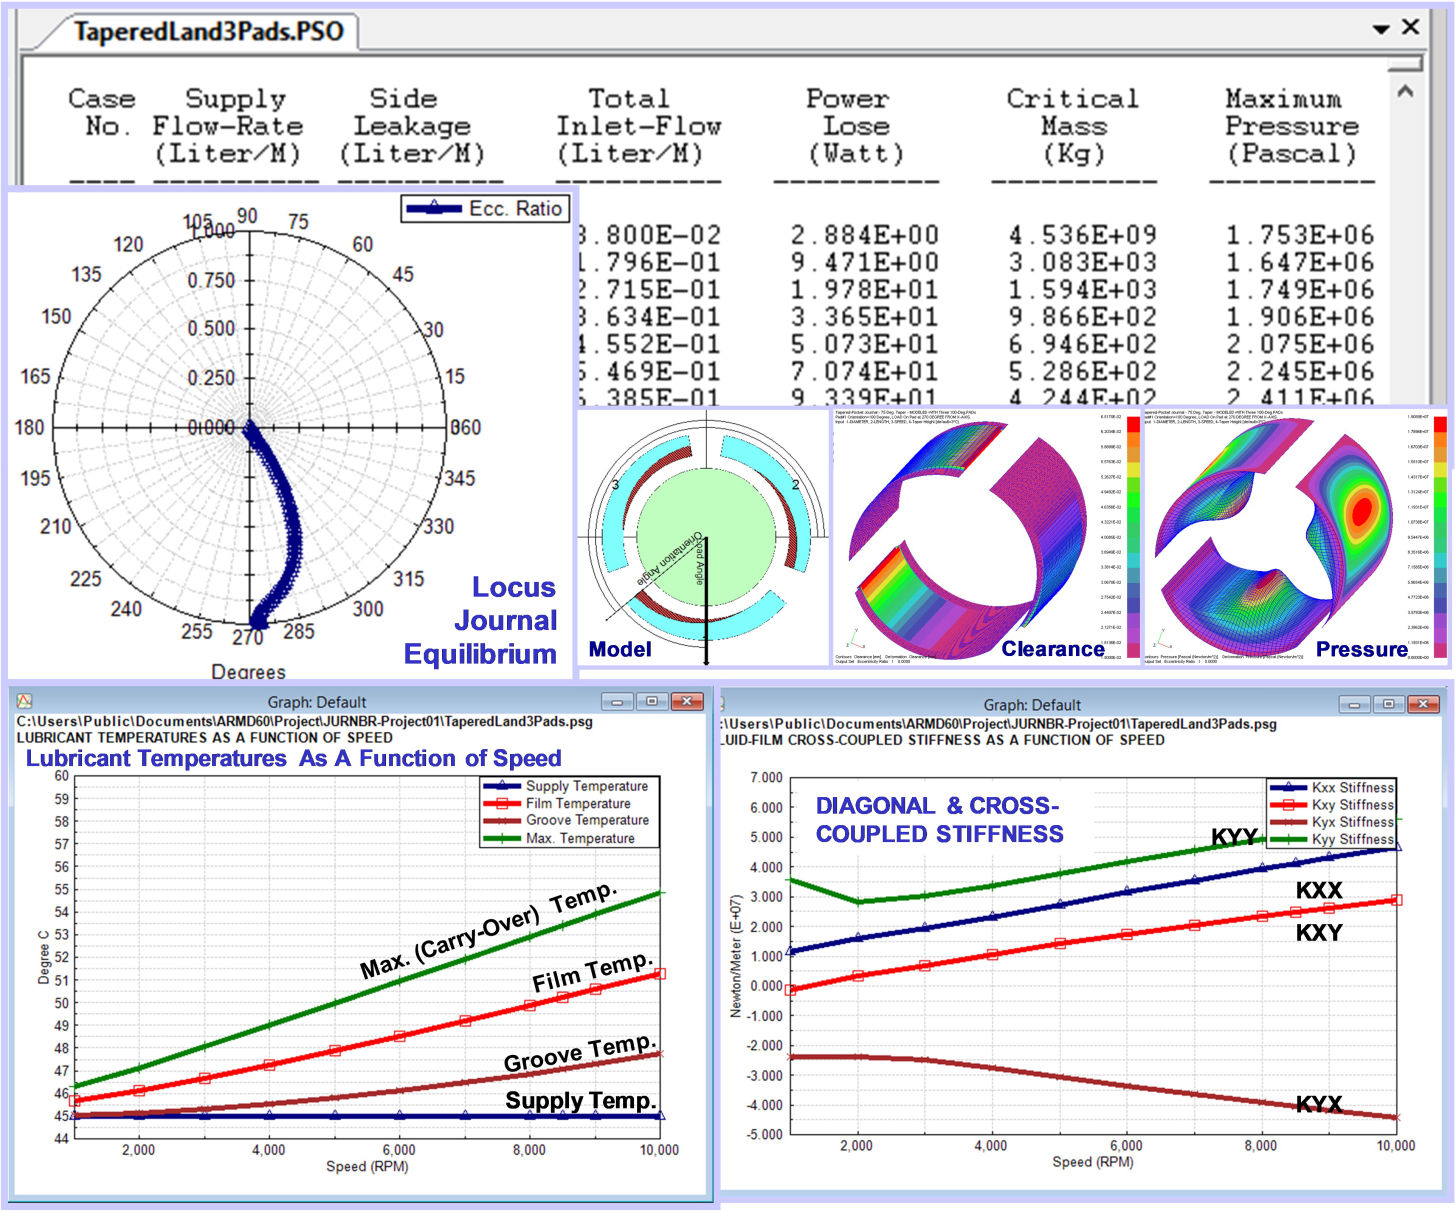This screenshot has height=1213, width=1456.
Task: Select the power loss value 9.471E+00
Action: coord(865,262)
